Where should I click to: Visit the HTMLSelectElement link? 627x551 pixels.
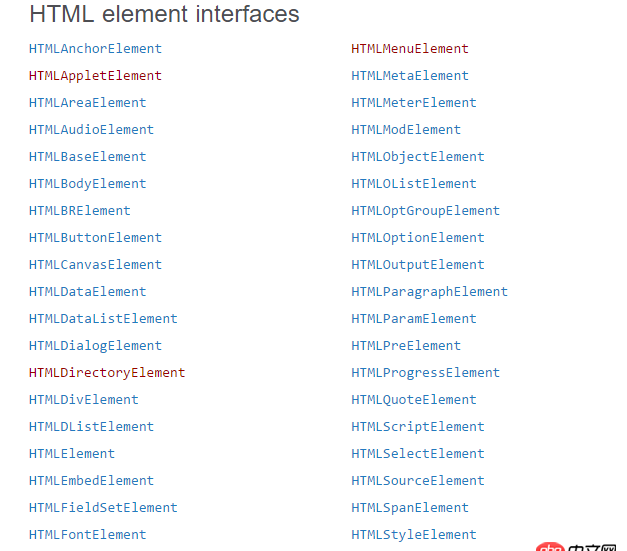pyautogui.click(x=418, y=453)
